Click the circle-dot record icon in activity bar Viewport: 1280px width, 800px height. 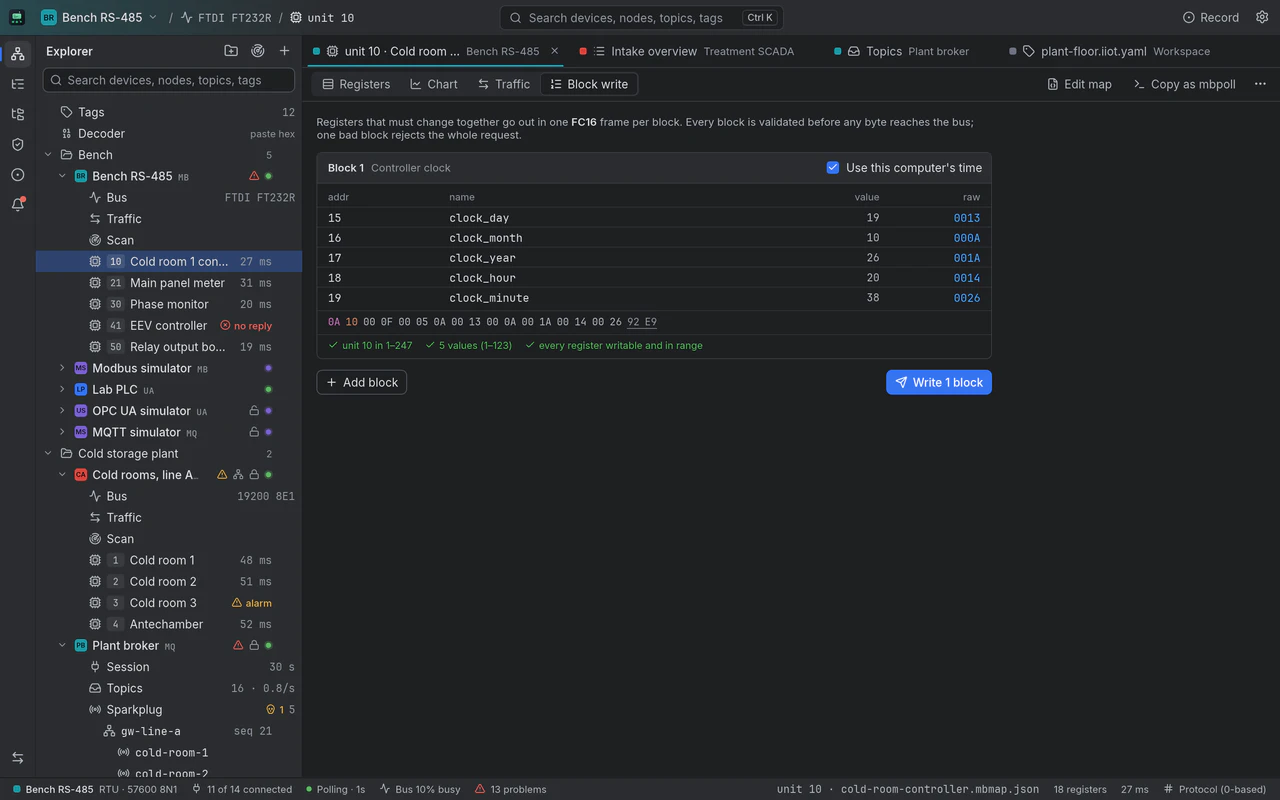(x=17, y=174)
